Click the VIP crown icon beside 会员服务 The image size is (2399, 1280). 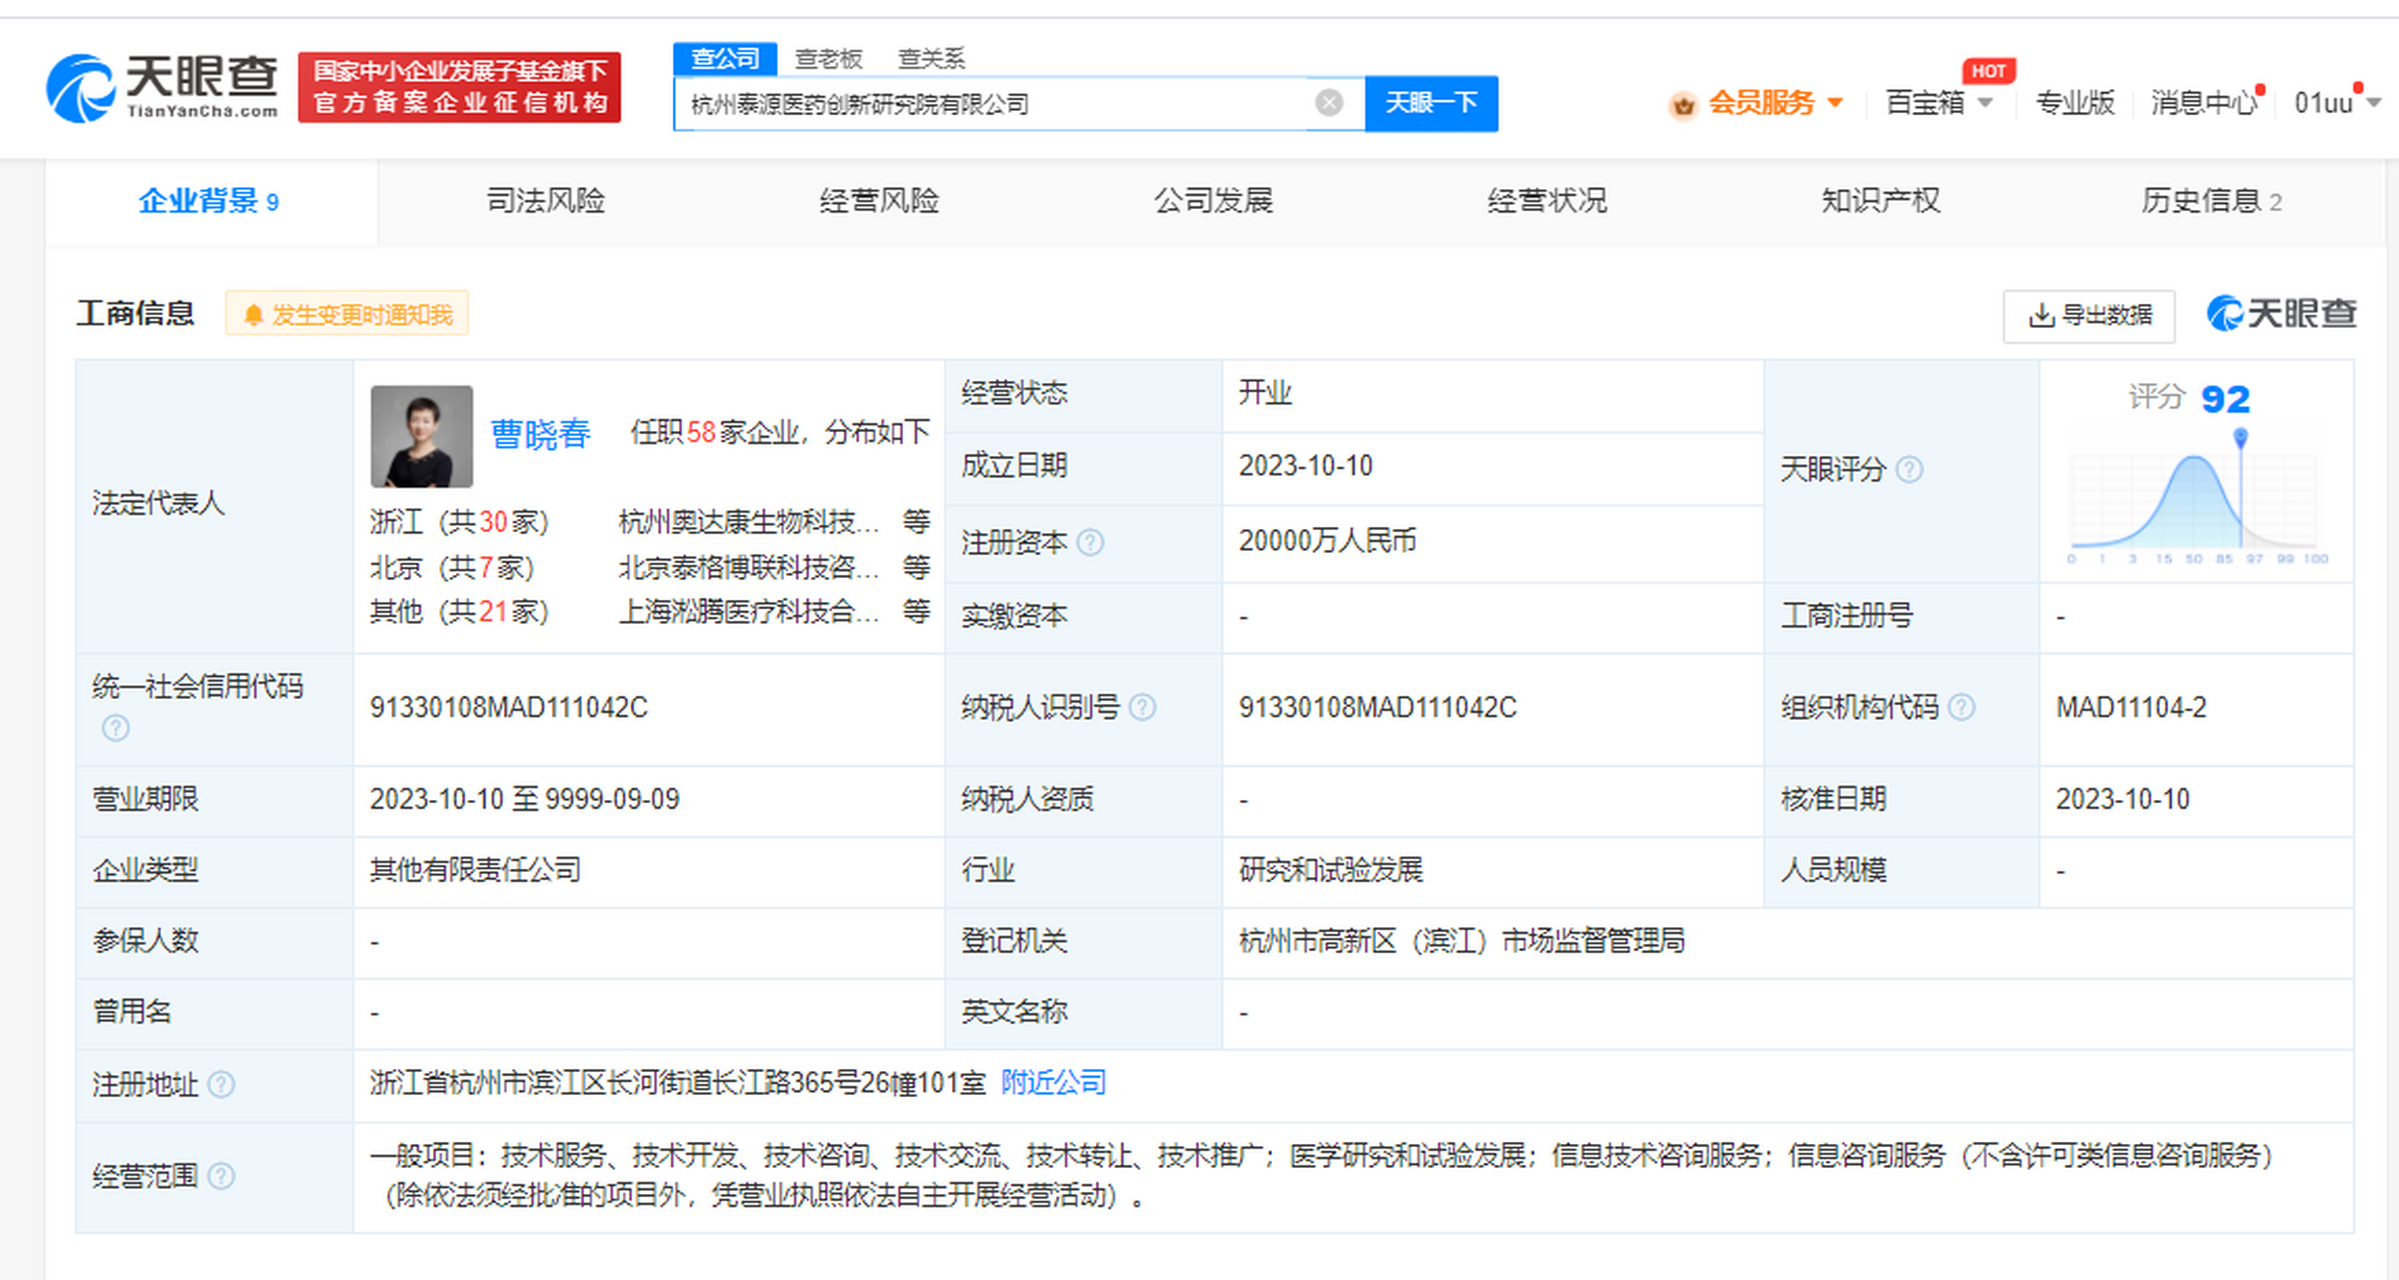click(x=1683, y=104)
